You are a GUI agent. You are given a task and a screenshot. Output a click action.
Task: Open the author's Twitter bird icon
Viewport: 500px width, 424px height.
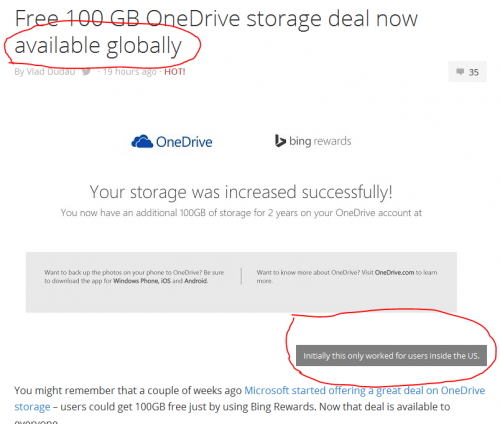click(86, 72)
